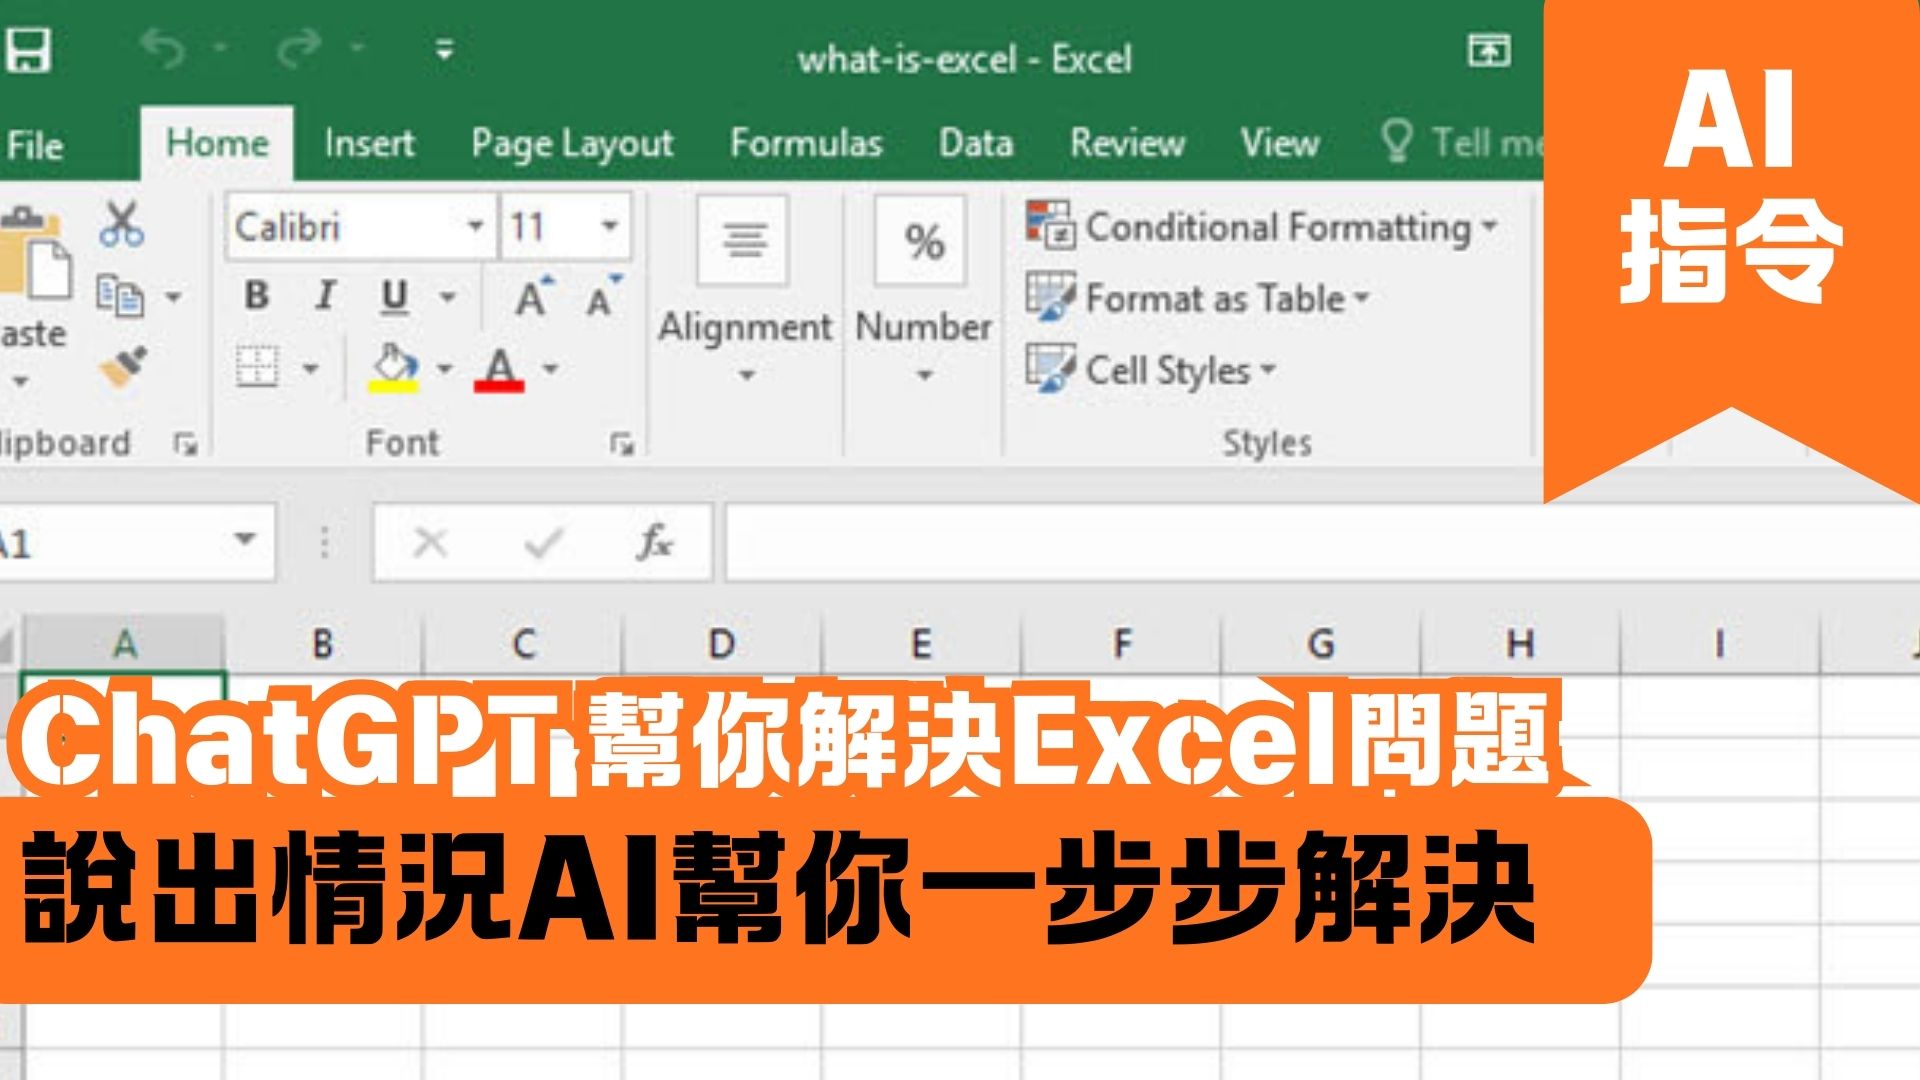Expand the Fill Color dropdown arrow
1920x1080 pixels.
tap(443, 366)
